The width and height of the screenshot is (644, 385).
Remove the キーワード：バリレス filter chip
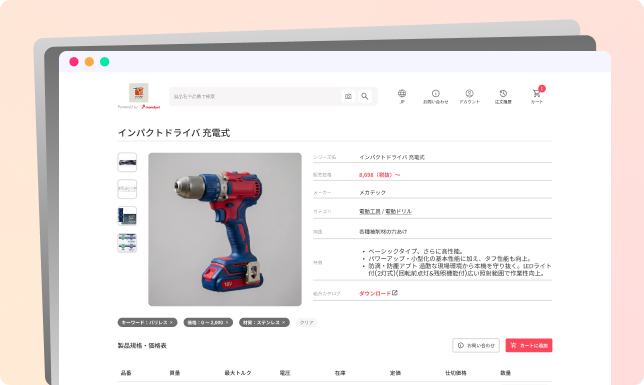click(x=171, y=323)
